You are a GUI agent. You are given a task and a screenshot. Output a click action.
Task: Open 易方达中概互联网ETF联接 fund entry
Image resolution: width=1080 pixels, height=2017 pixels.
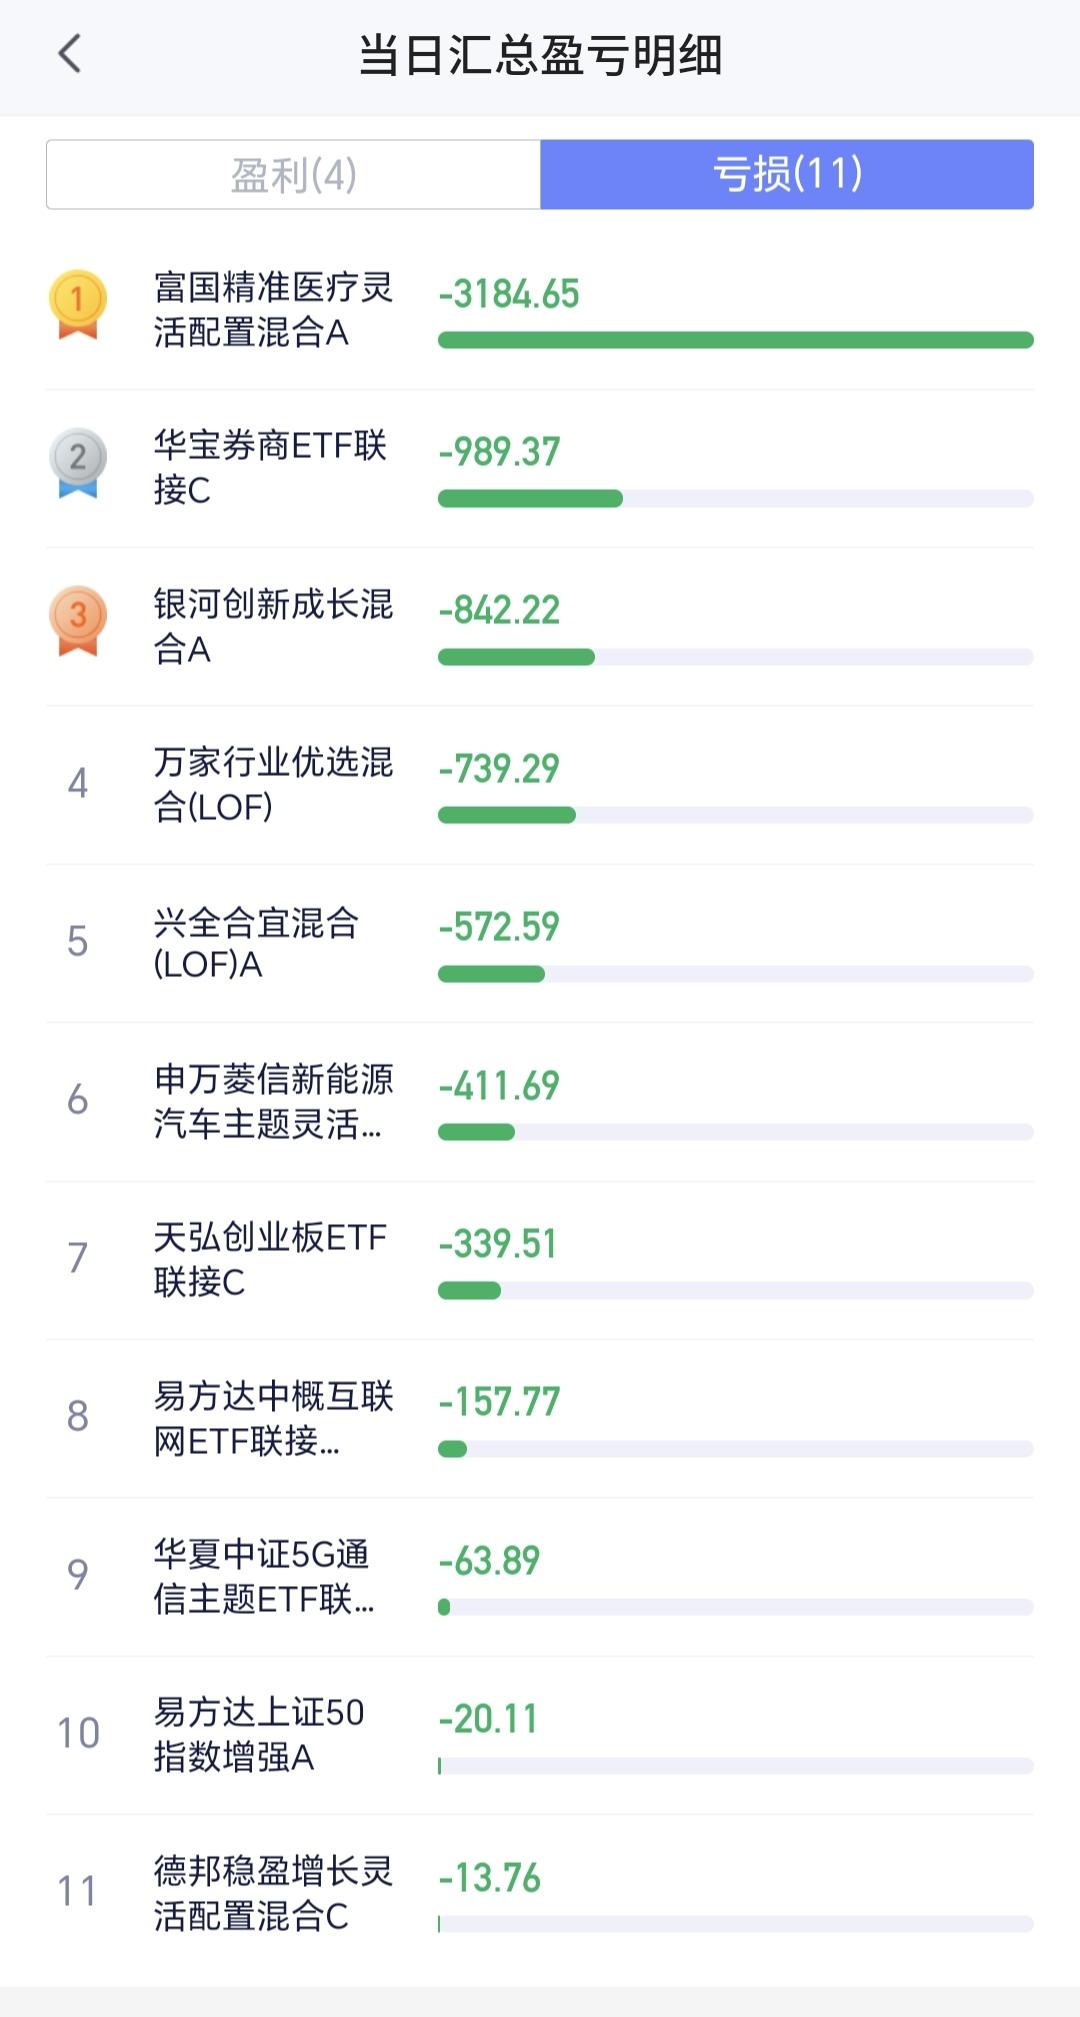540,1418
